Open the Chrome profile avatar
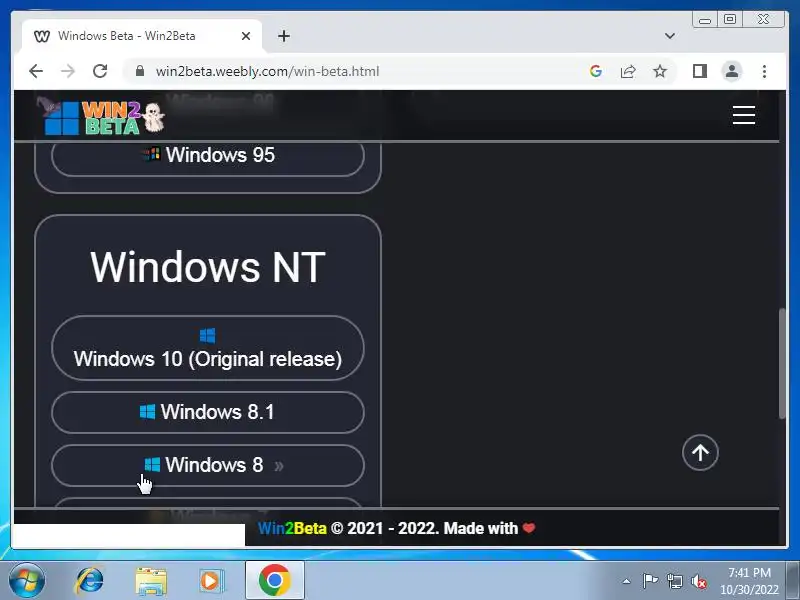Screen dimensions: 800x600 (x=732, y=71)
